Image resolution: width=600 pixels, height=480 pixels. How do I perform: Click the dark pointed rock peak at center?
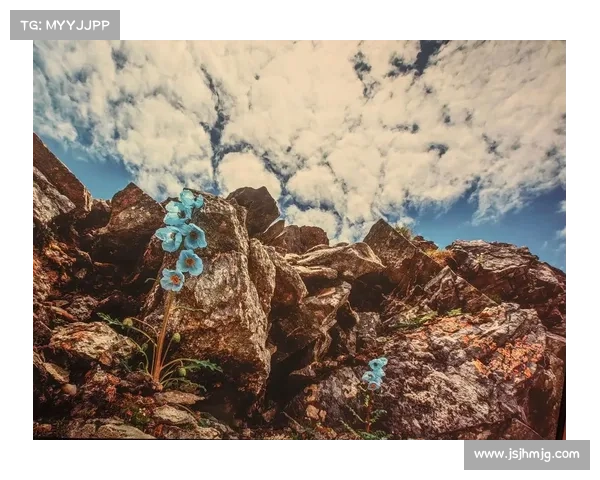pyautogui.click(x=256, y=205)
